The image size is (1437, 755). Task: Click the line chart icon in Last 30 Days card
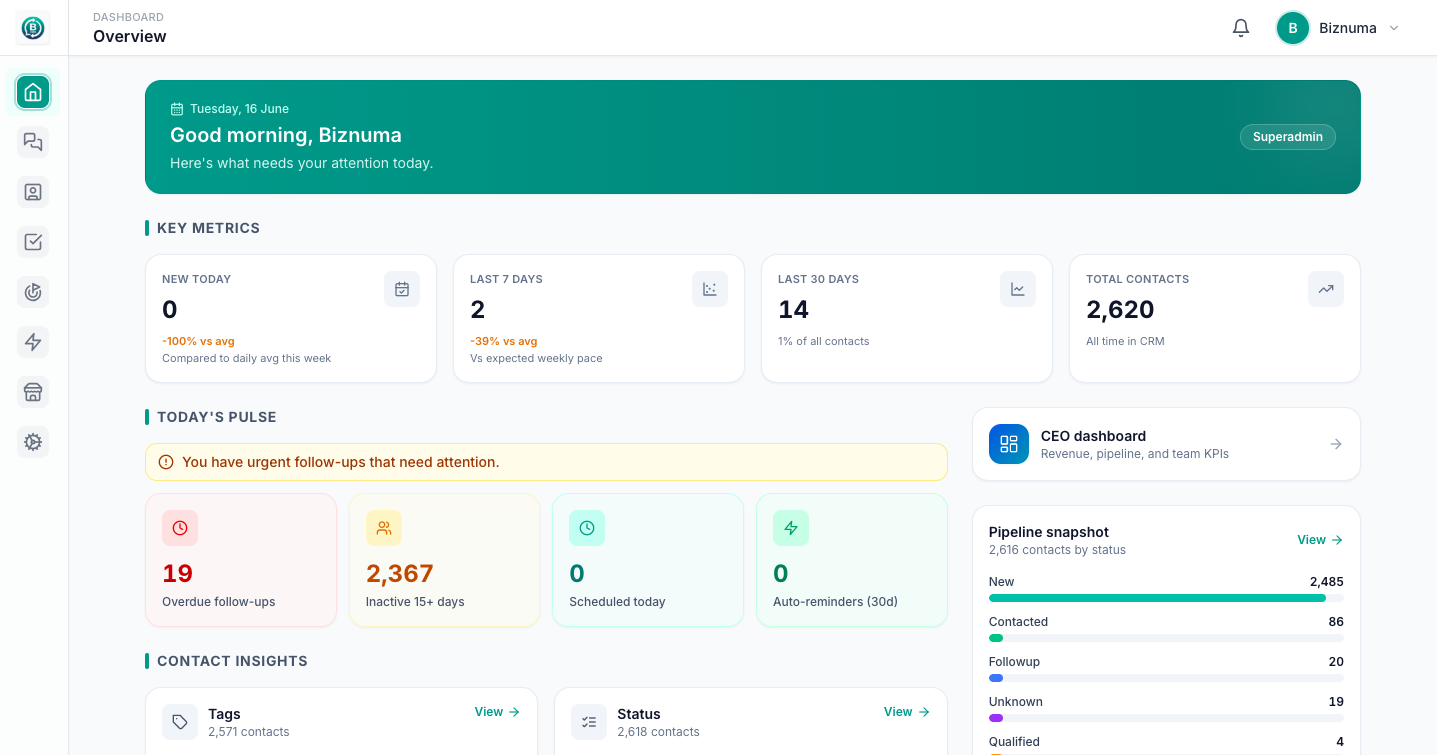tap(1018, 289)
